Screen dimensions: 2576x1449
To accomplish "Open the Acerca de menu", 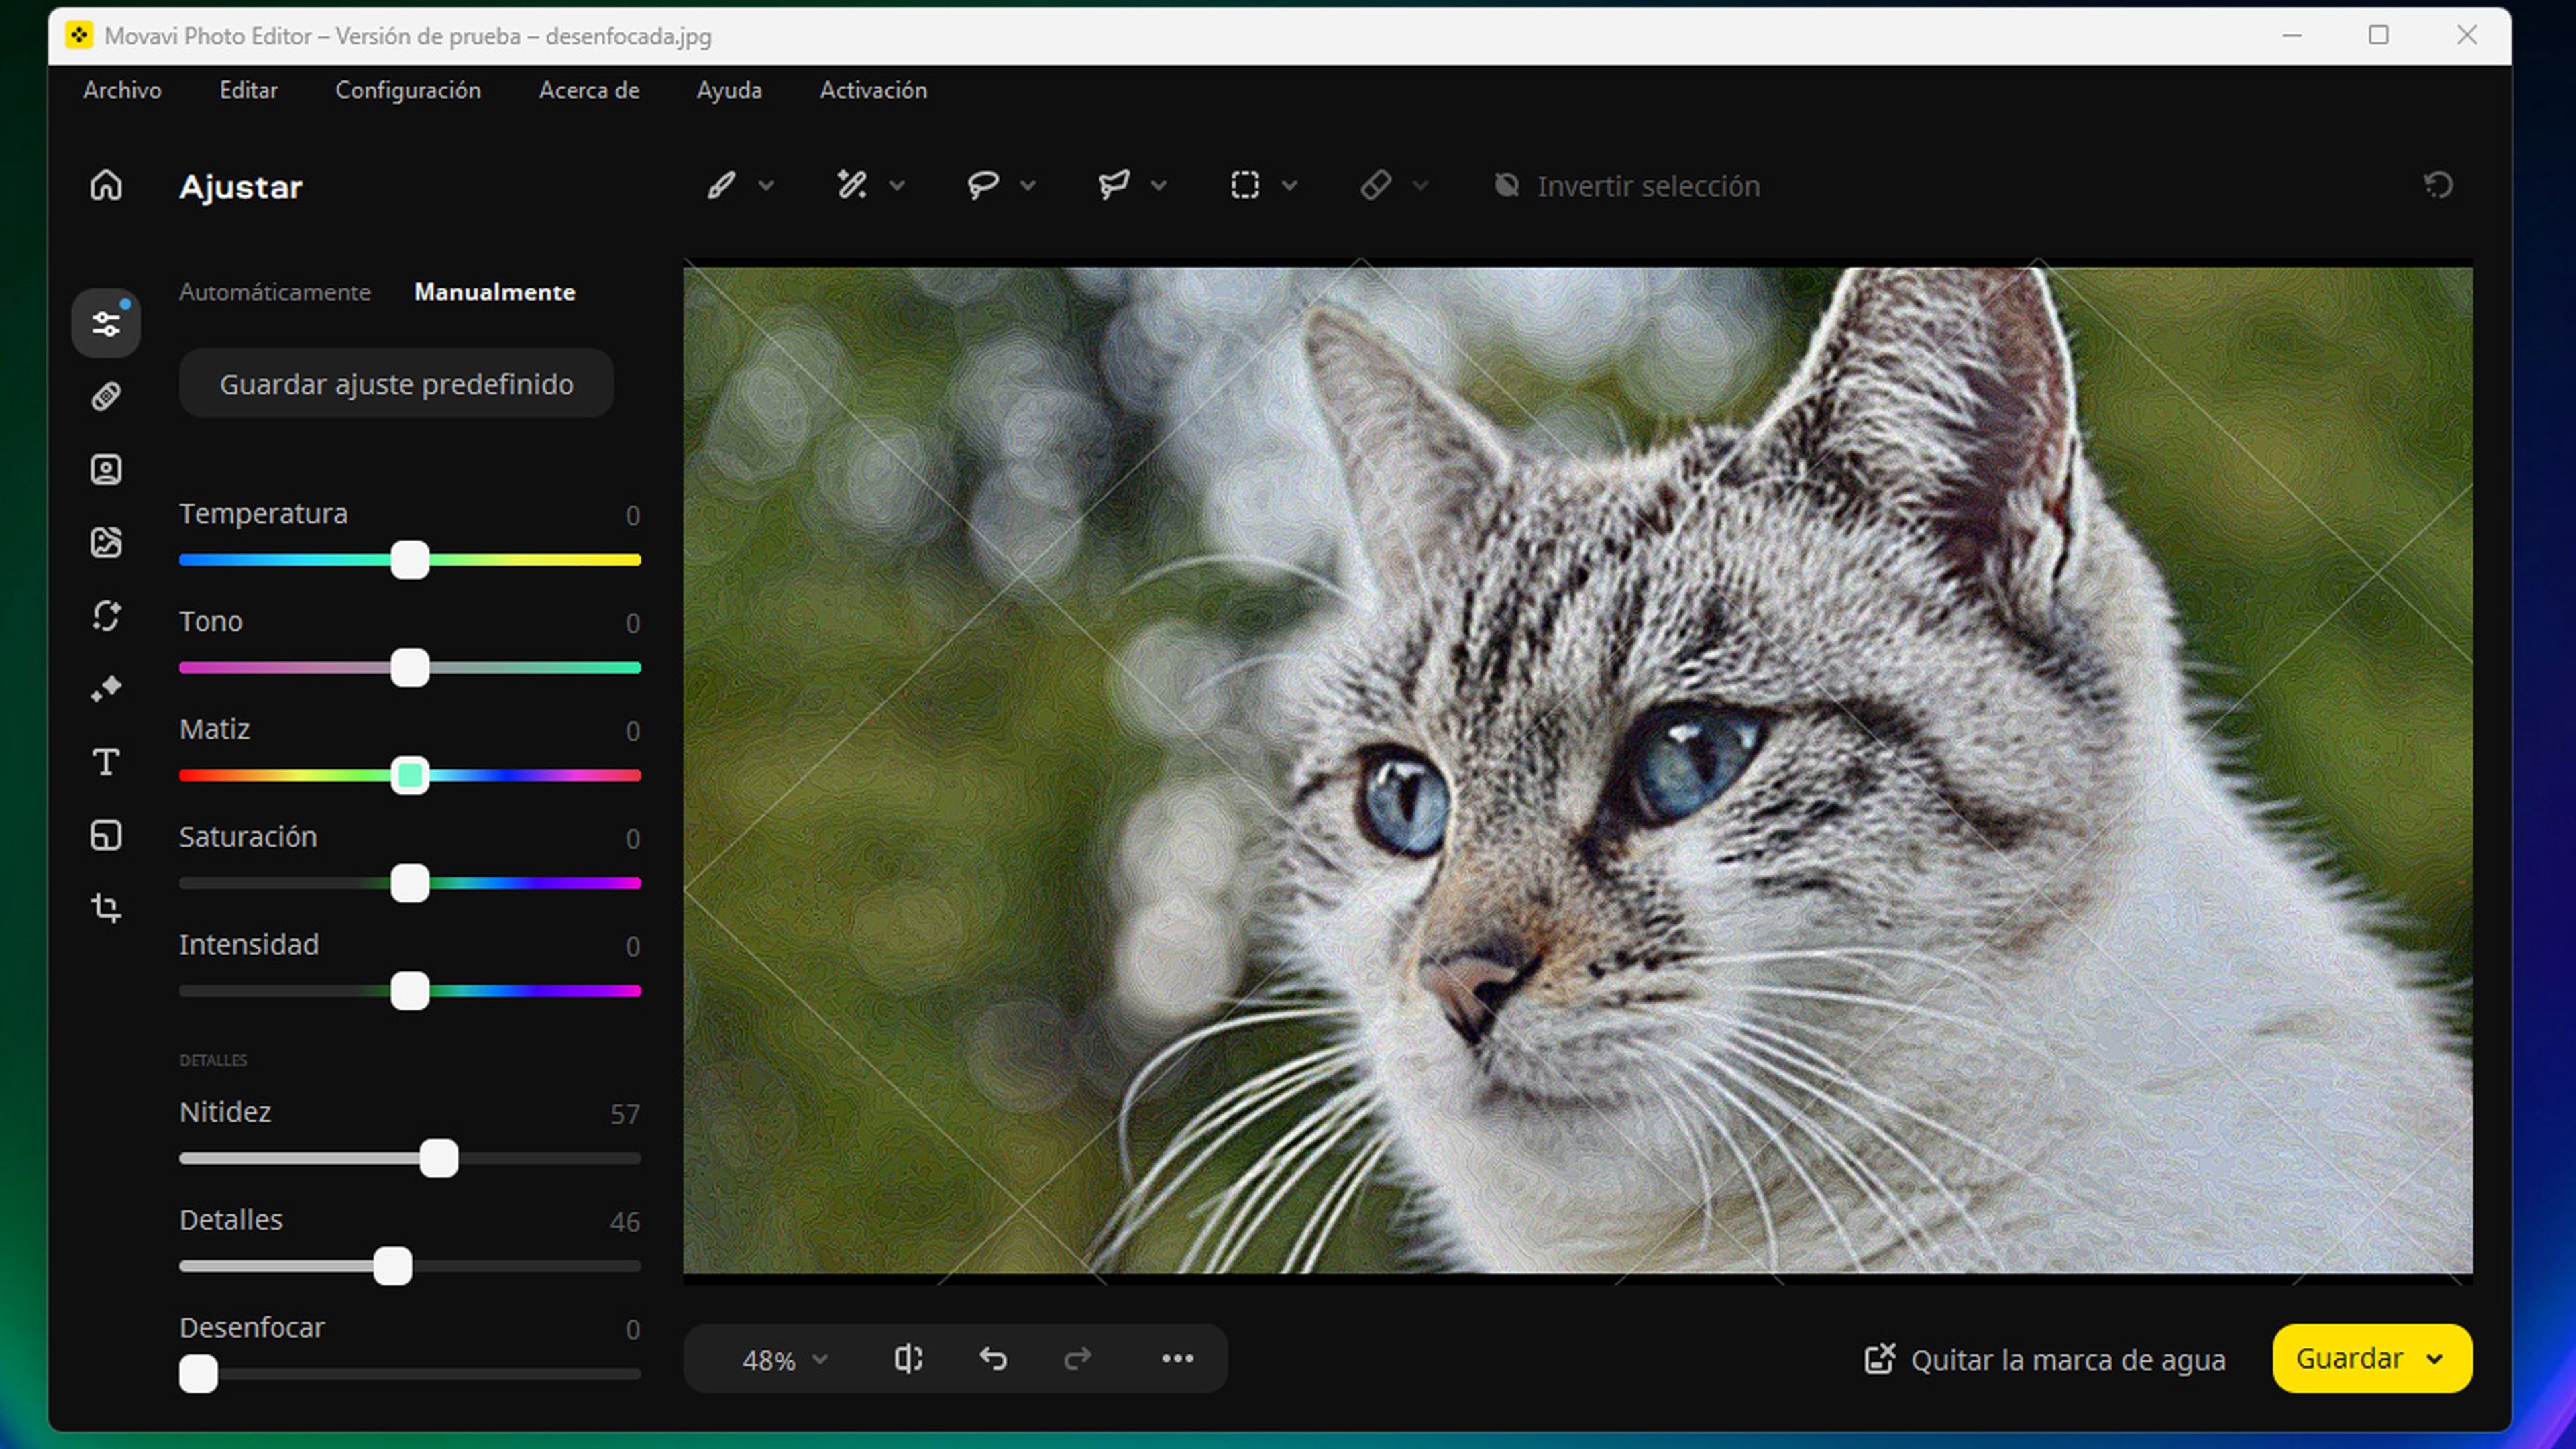I will (x=589, y=90).
